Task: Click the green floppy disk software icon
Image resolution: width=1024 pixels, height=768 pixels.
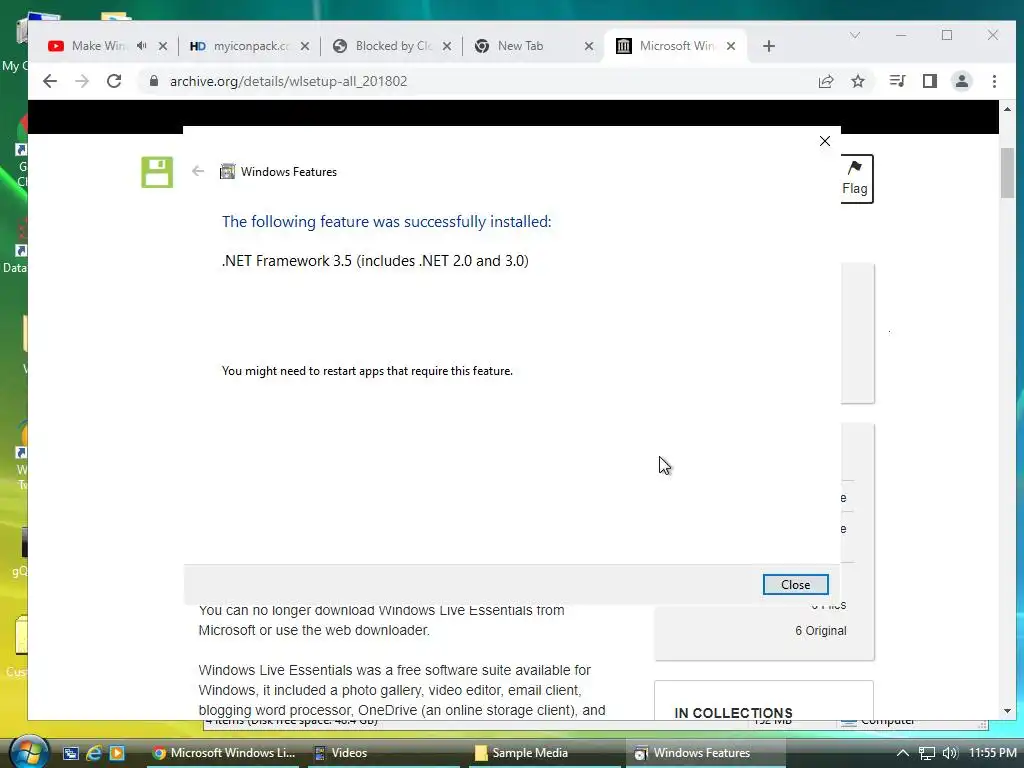Action: tap(157, 172)
